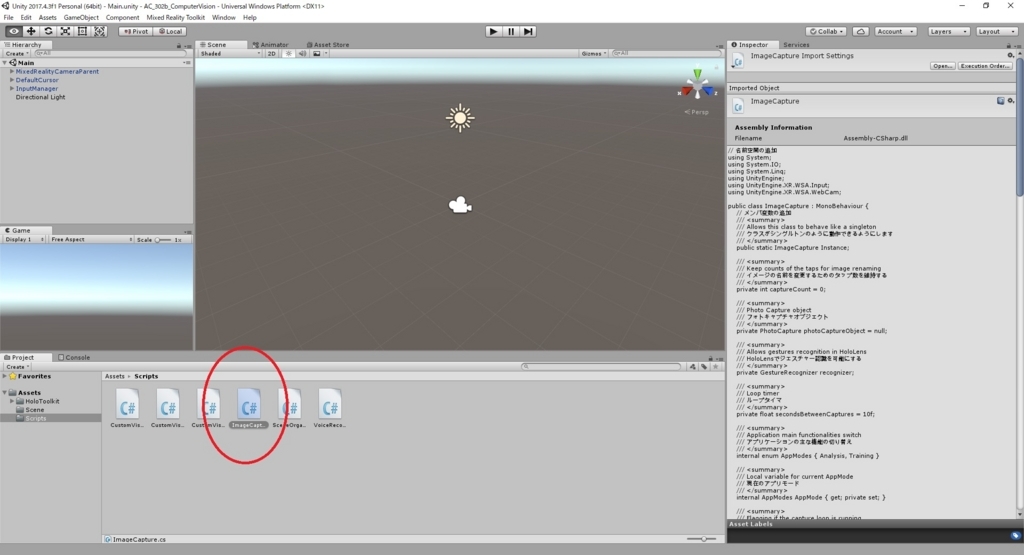Toggle the Inspector panel lock
Screen dimensions: 1024x555
click(1008, 46)
